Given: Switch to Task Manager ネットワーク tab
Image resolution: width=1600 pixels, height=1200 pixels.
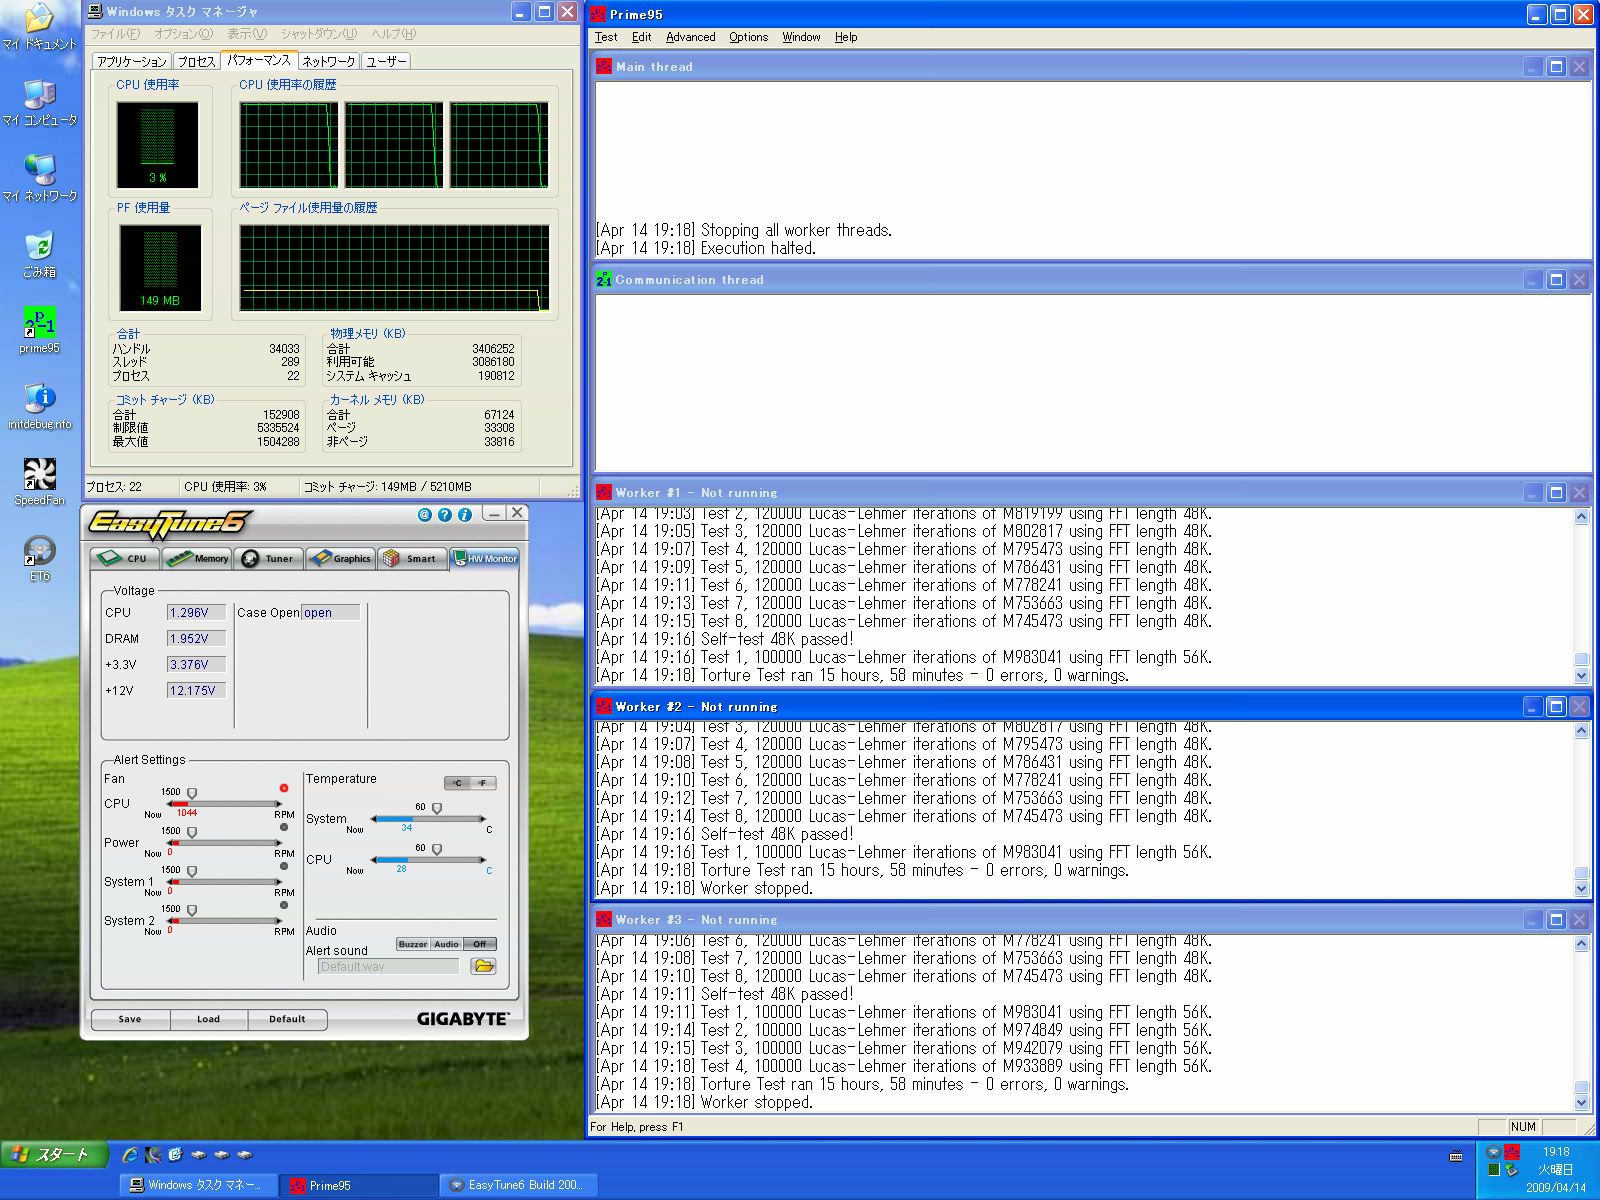Looking at the screenshot, I should (x=328, y=62).
